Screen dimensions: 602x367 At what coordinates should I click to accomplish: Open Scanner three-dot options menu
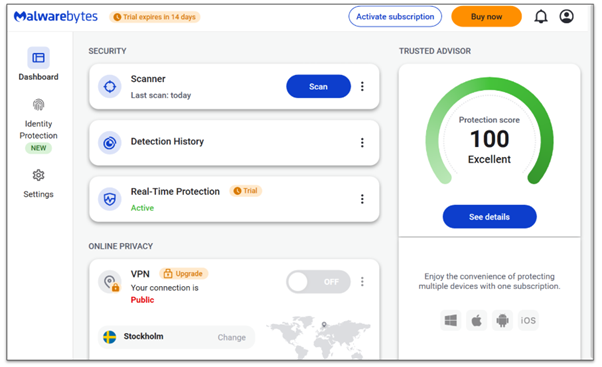tap(362, 86)
